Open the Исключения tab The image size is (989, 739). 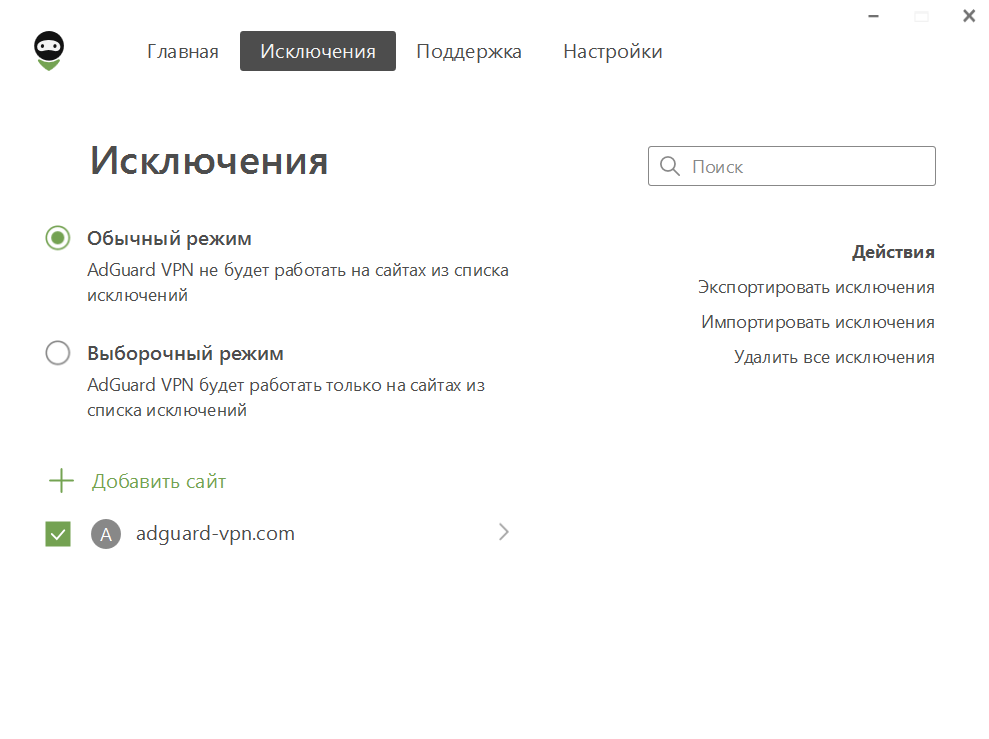[x=318, y=51]
